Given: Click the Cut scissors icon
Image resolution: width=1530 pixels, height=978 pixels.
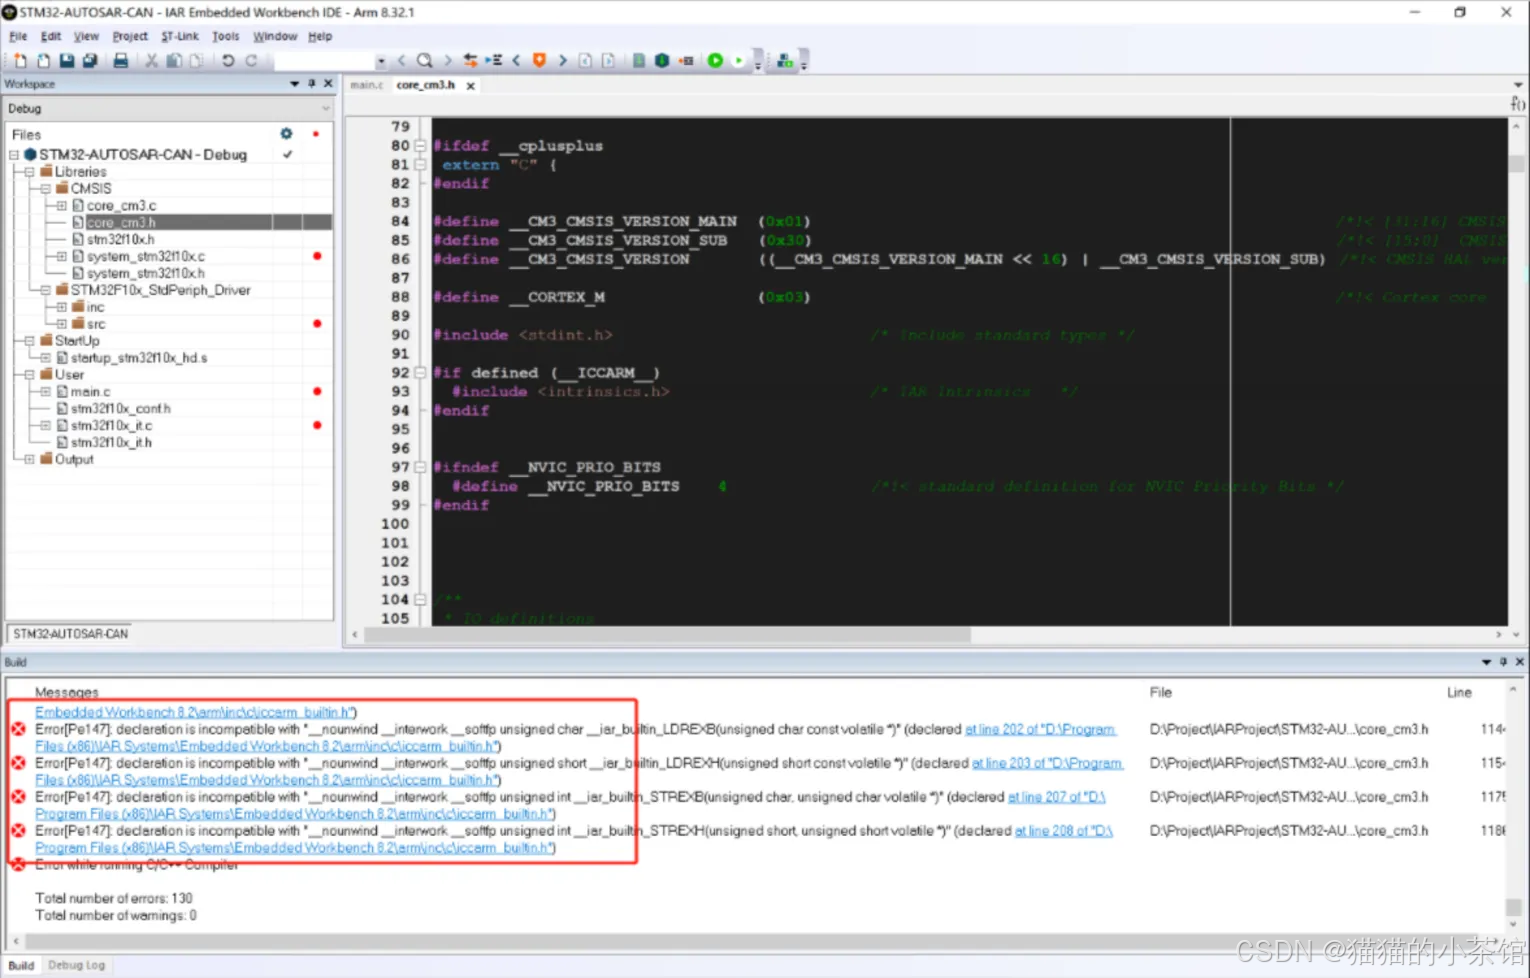Looking at the screenshot, I should pyautogui.click(x=152, y=61).
